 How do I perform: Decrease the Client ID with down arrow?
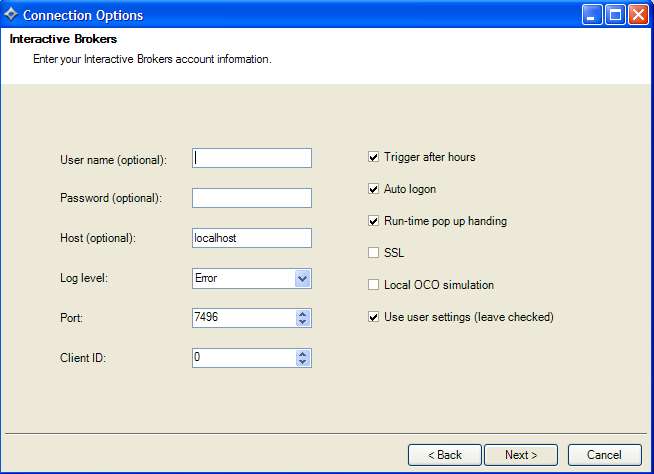[303, 362]
